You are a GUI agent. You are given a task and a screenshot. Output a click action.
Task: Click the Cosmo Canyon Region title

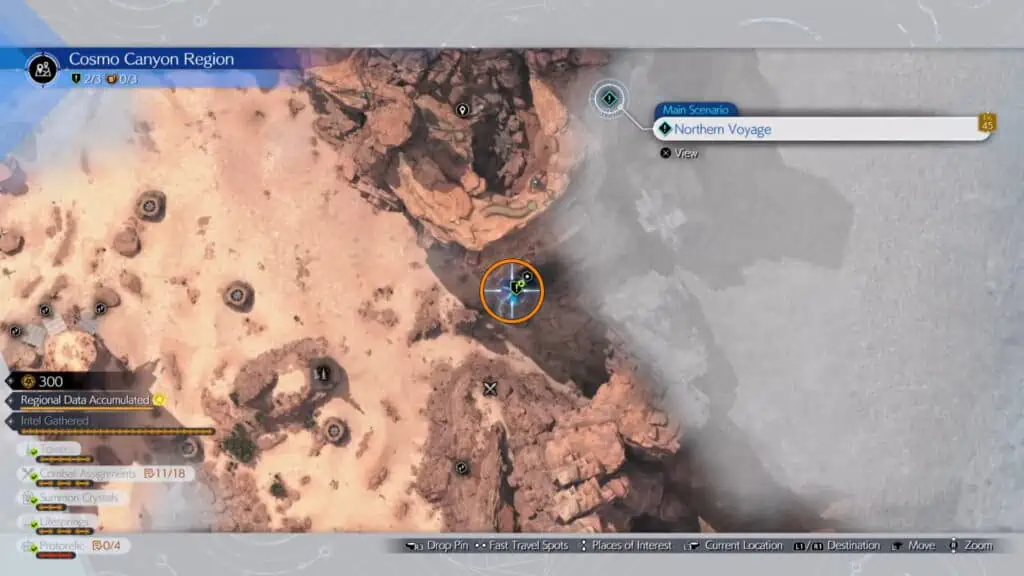coord(152,59)
